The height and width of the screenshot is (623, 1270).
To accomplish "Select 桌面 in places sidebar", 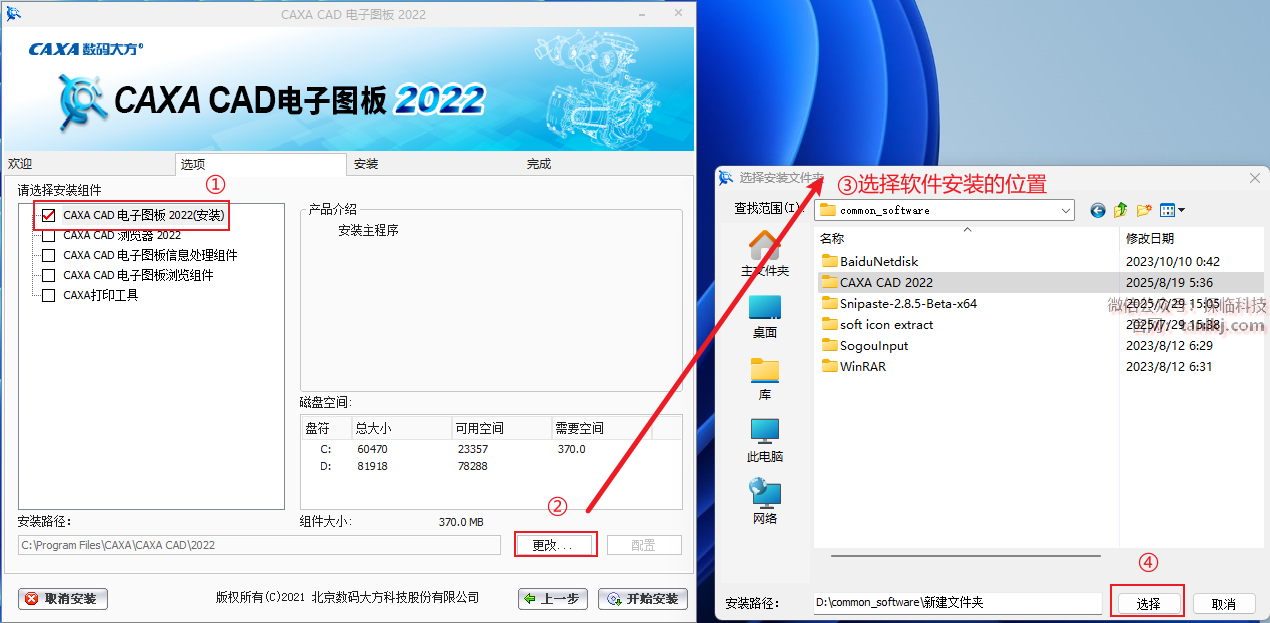I will click(x=765, y=317).
